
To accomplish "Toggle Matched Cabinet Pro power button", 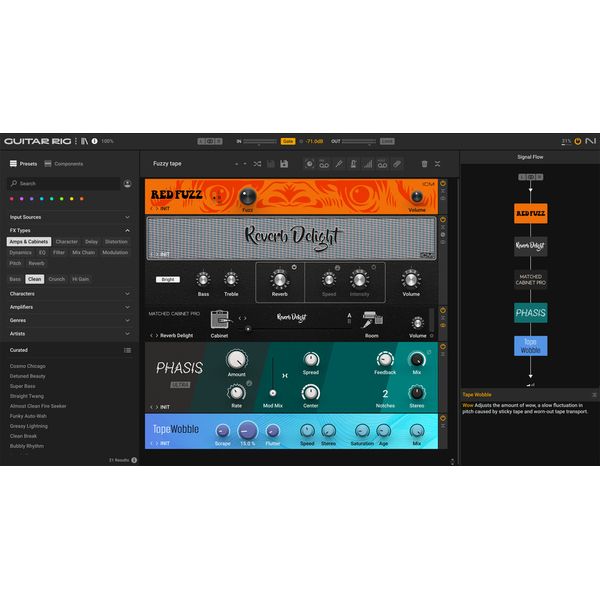I will (x=443, y=310).
